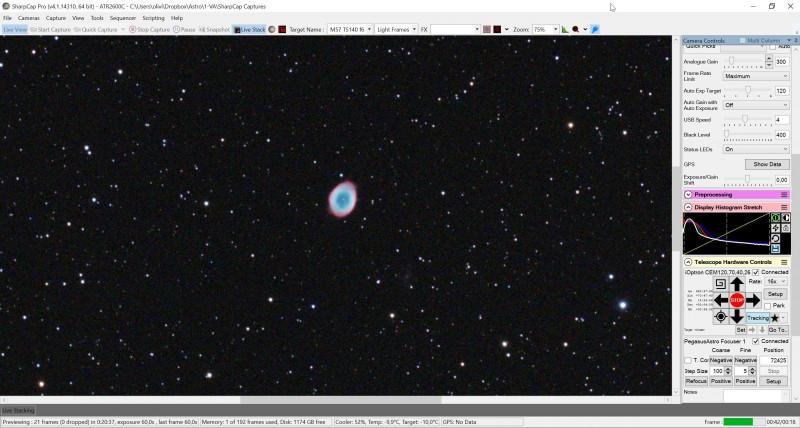This screenshot has height=428, width=800.
Task: Click the Go To button
Action: tap(777, 330)
